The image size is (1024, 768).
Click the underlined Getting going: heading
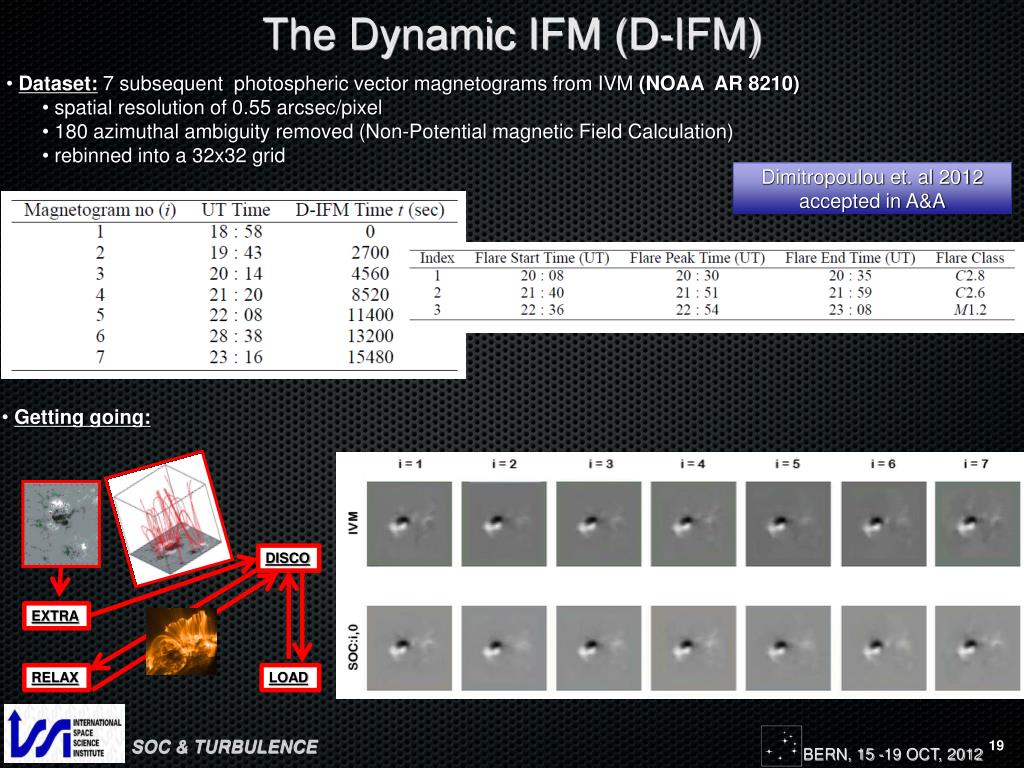coord(82,417)
